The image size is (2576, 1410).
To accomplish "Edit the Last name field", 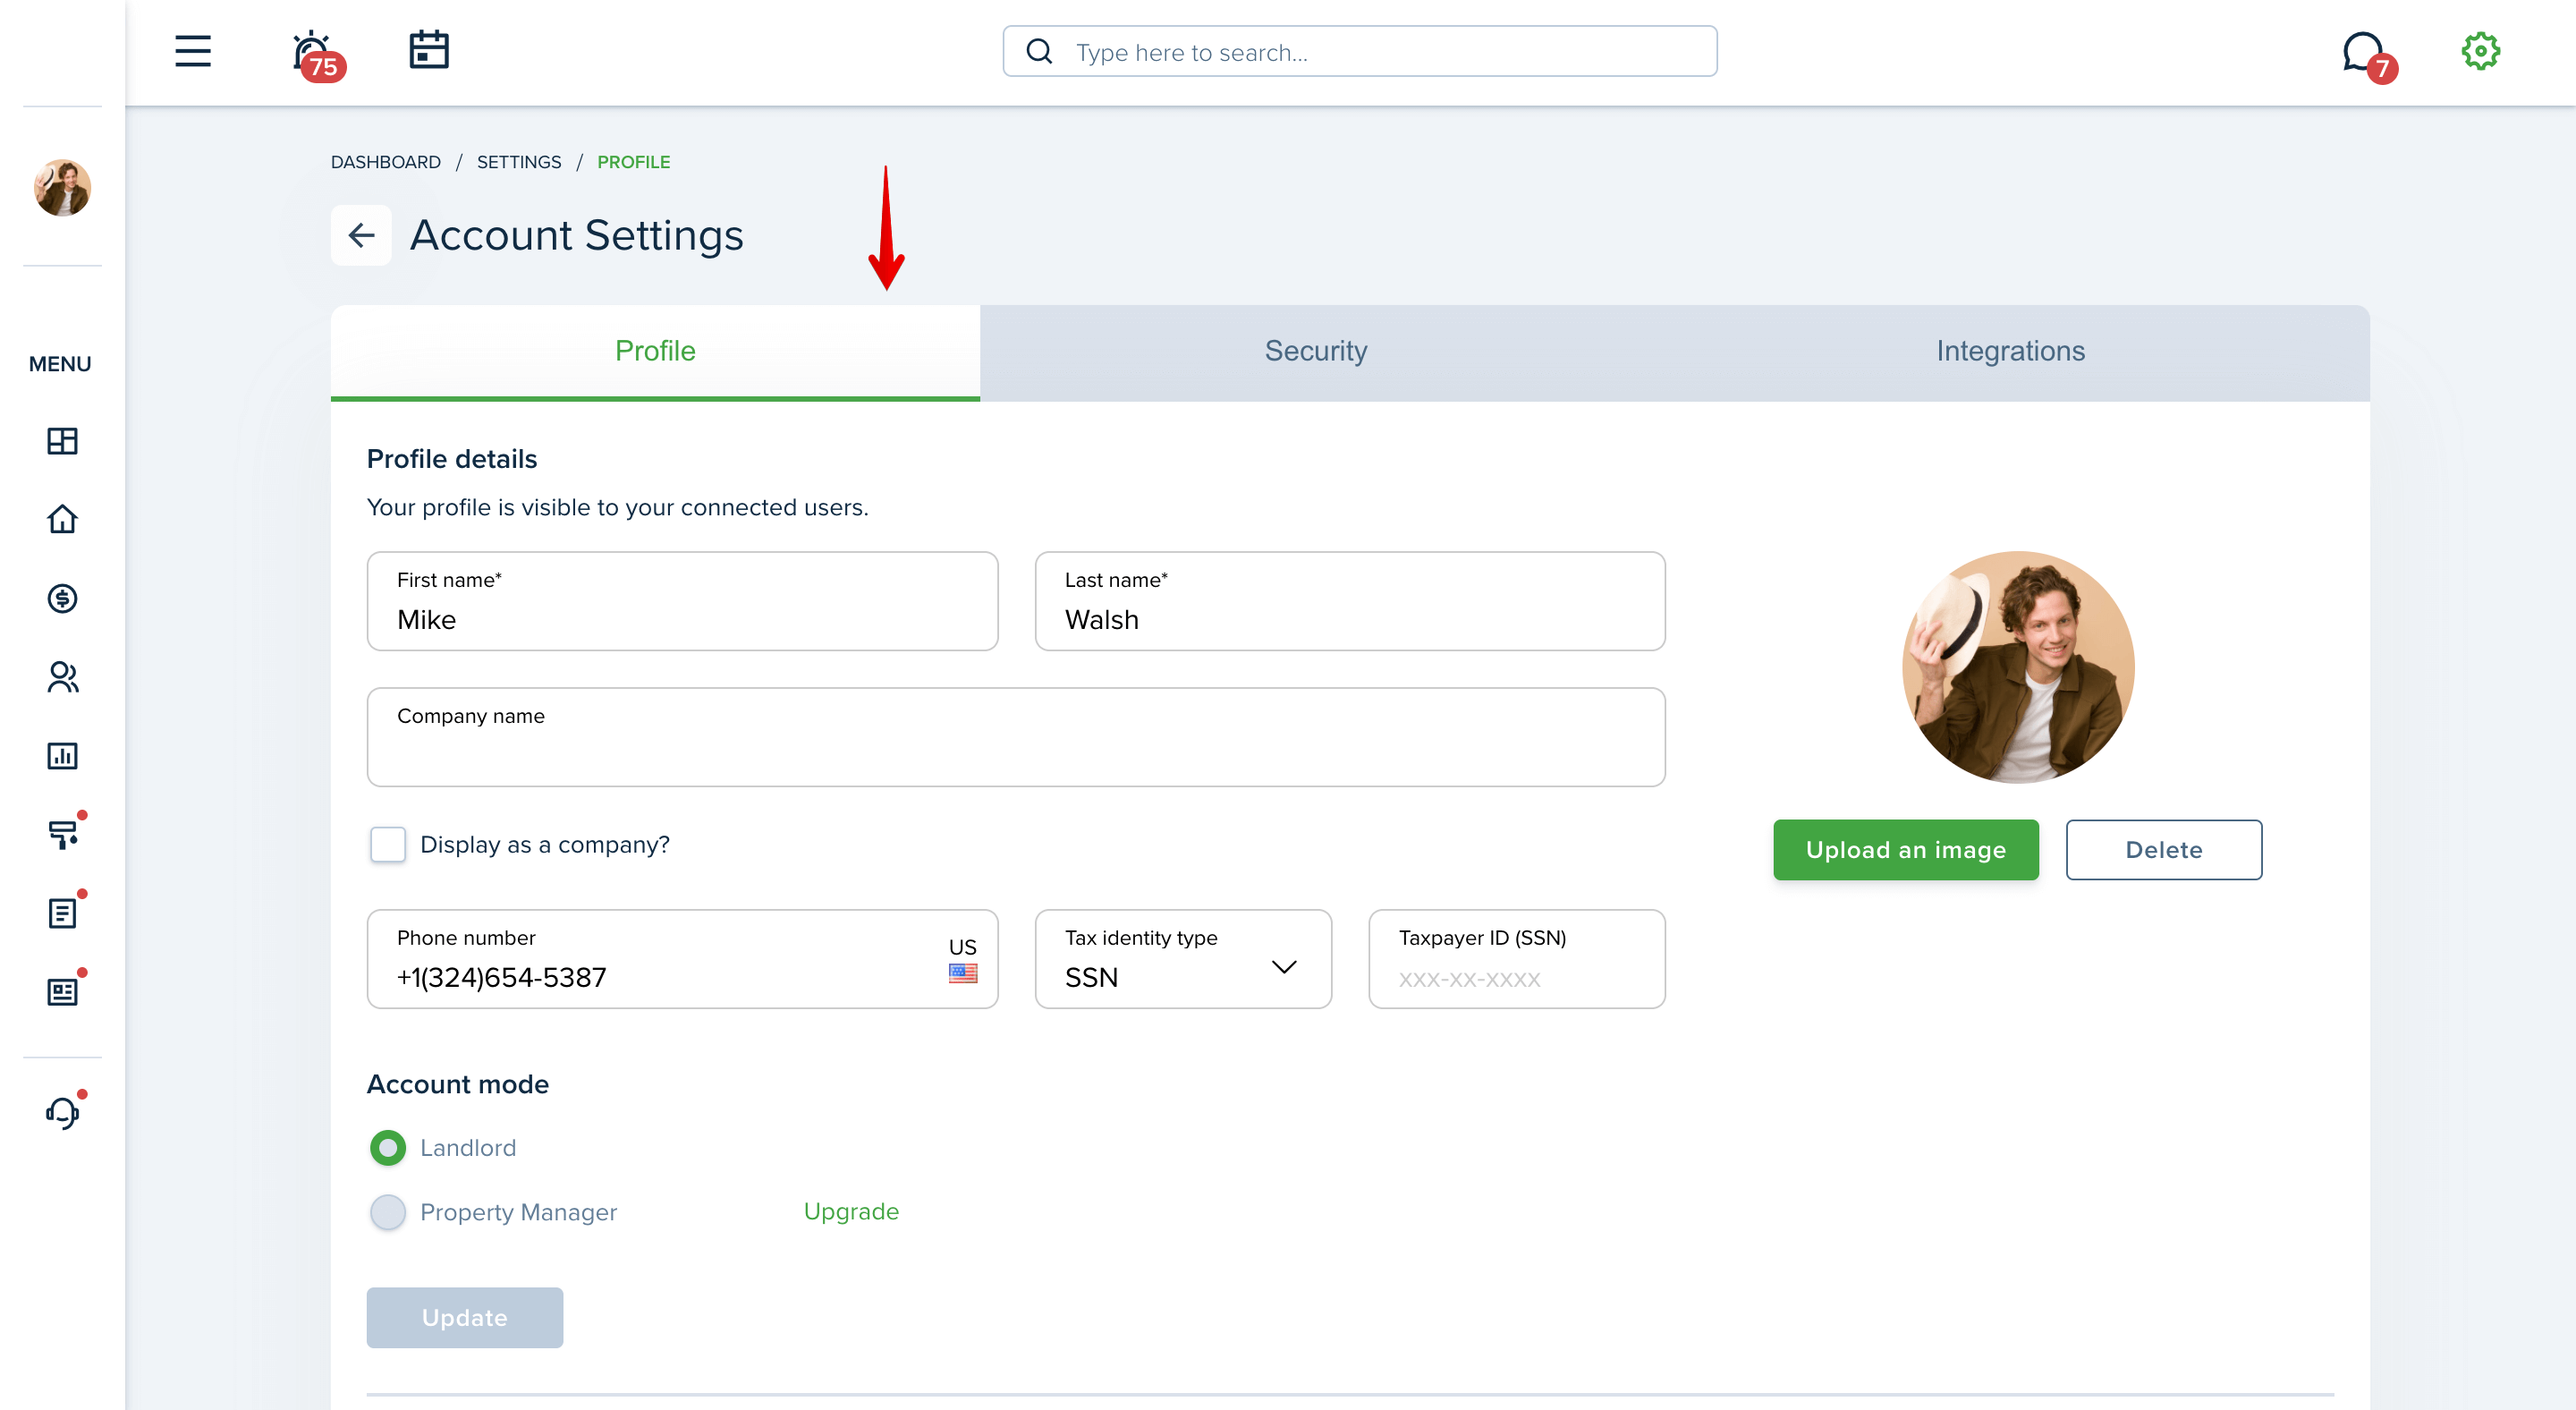I will click(1350, 601).
